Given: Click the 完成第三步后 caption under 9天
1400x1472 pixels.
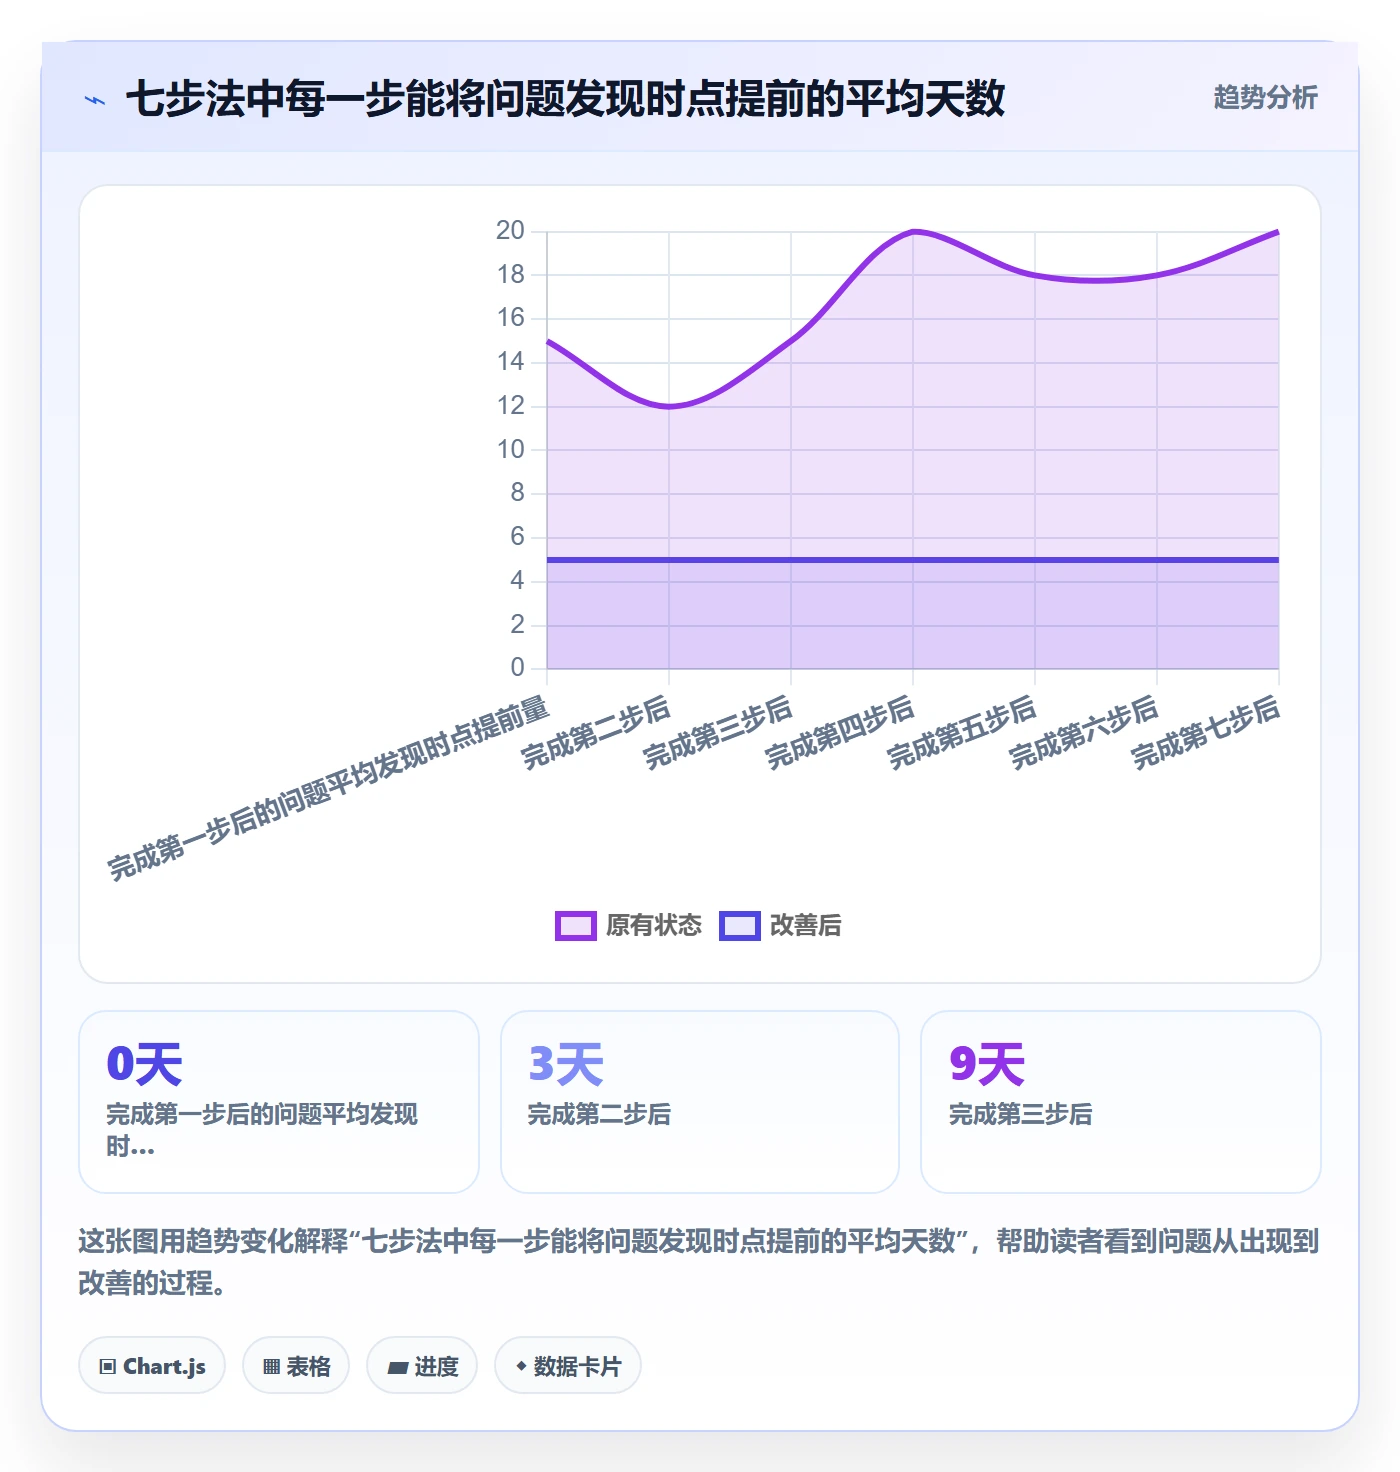Looking at the screenshot, I should pos(1020,1114).
